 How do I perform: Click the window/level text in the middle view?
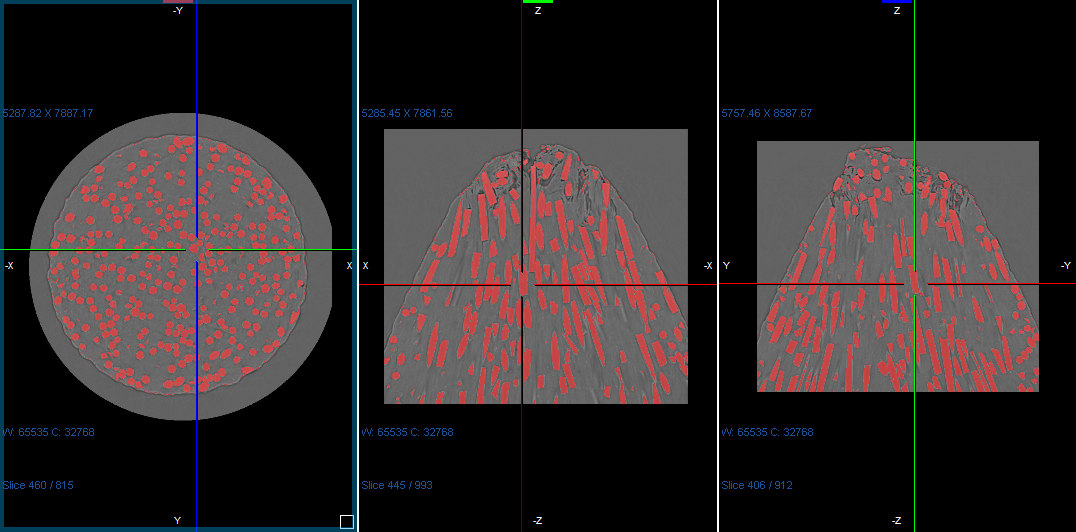click(407, 433)
